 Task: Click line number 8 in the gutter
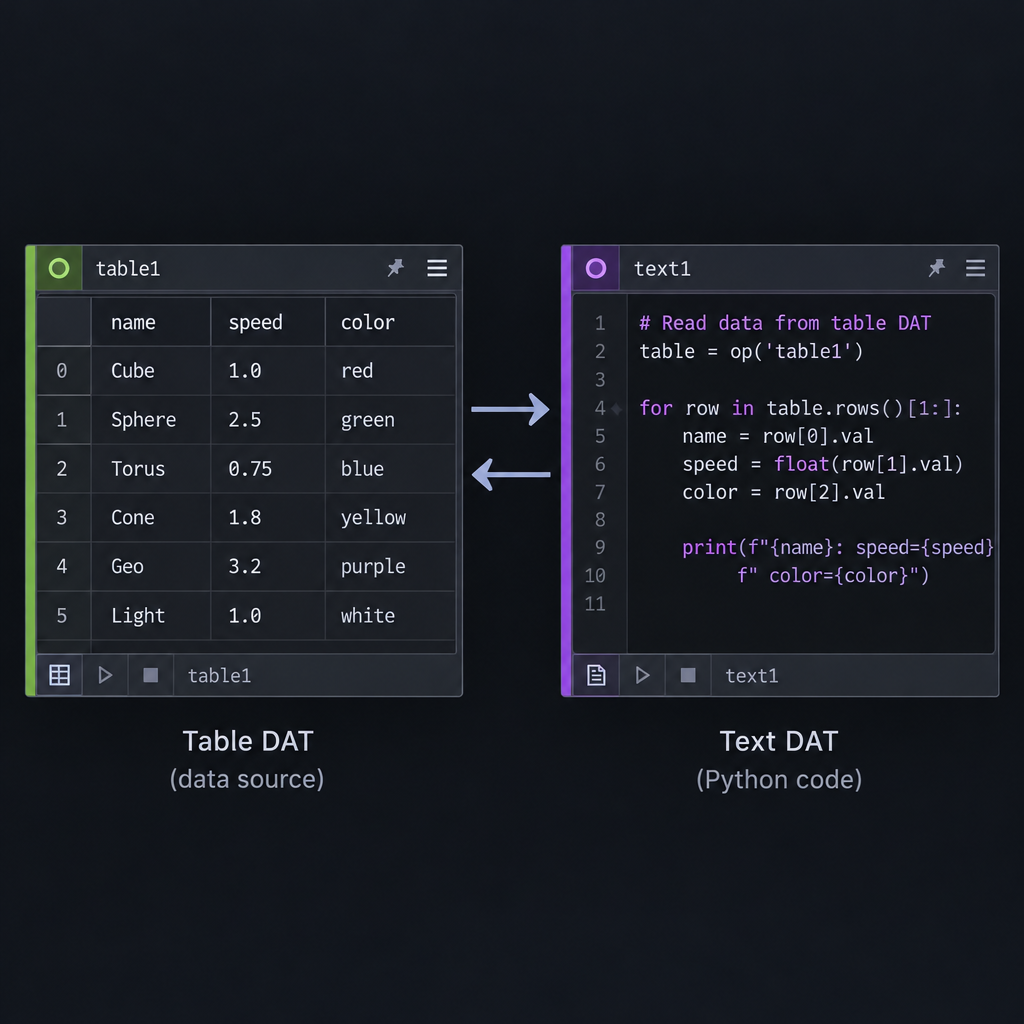pyautogui.click(x=600, y=520)
